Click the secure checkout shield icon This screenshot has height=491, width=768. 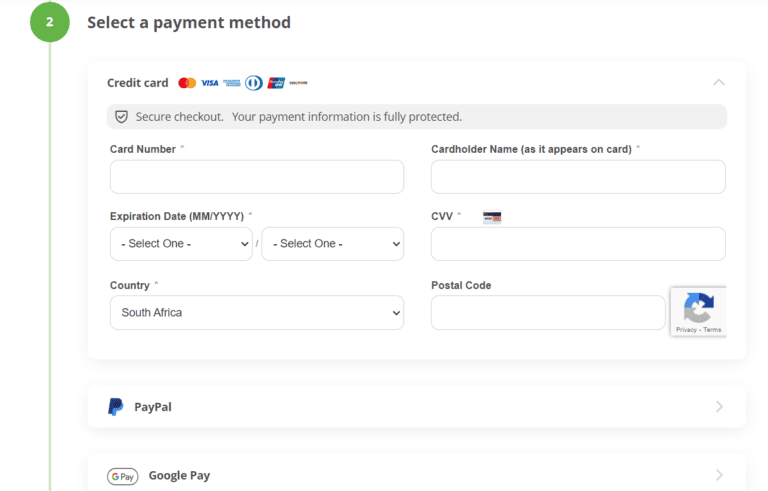tap(121, 117)
